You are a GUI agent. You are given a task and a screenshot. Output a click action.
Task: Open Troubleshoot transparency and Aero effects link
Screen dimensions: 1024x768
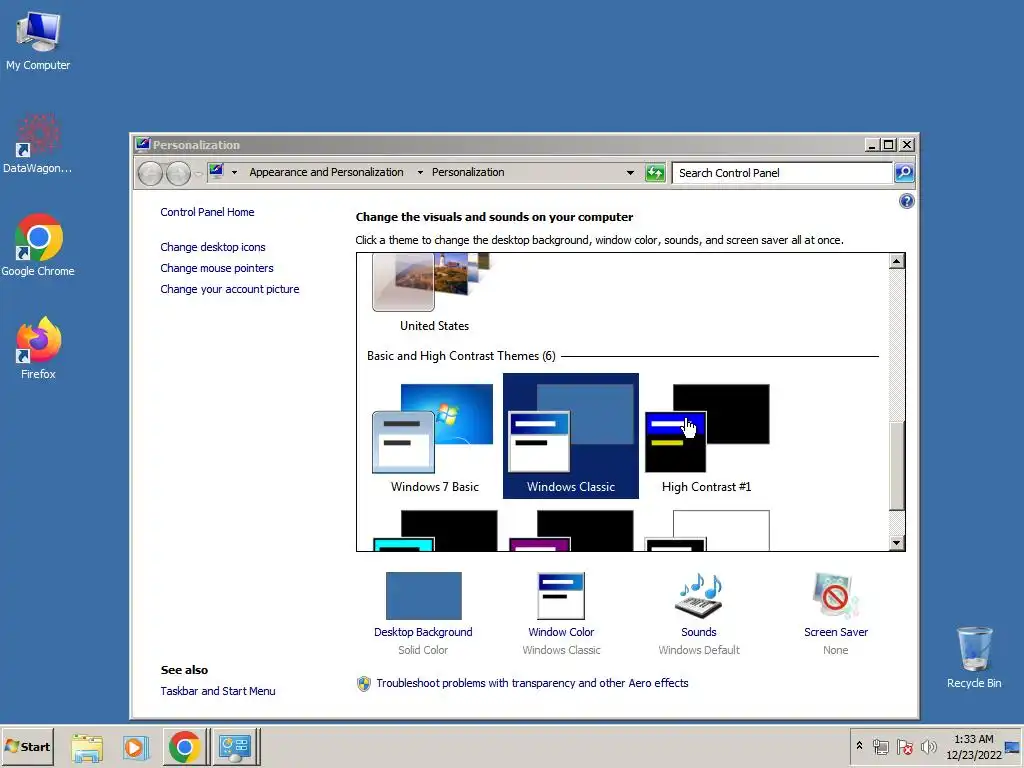(x=532, y=683)
